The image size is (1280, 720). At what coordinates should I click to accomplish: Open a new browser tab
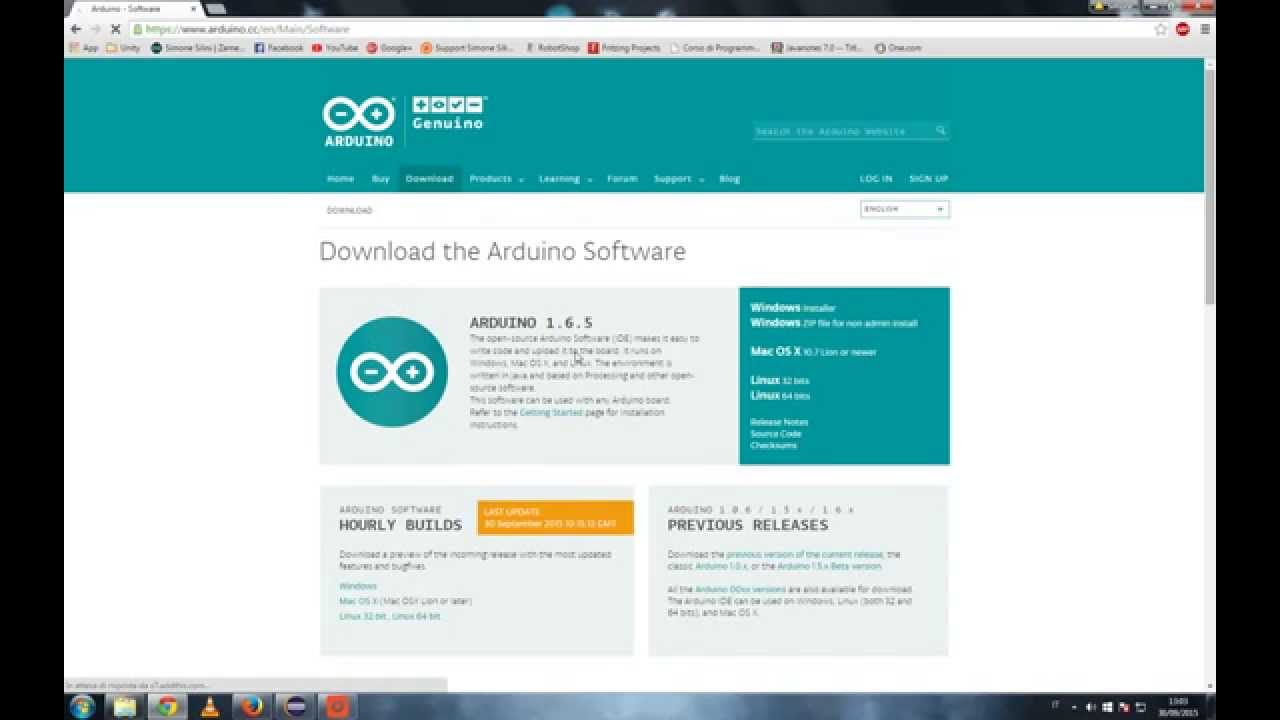coord(216,9)
